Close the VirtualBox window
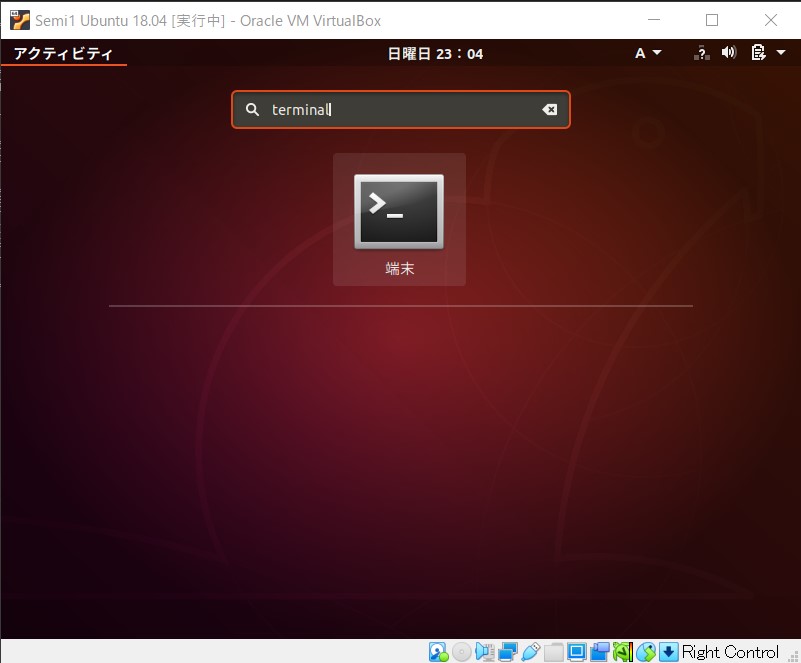 771,20
